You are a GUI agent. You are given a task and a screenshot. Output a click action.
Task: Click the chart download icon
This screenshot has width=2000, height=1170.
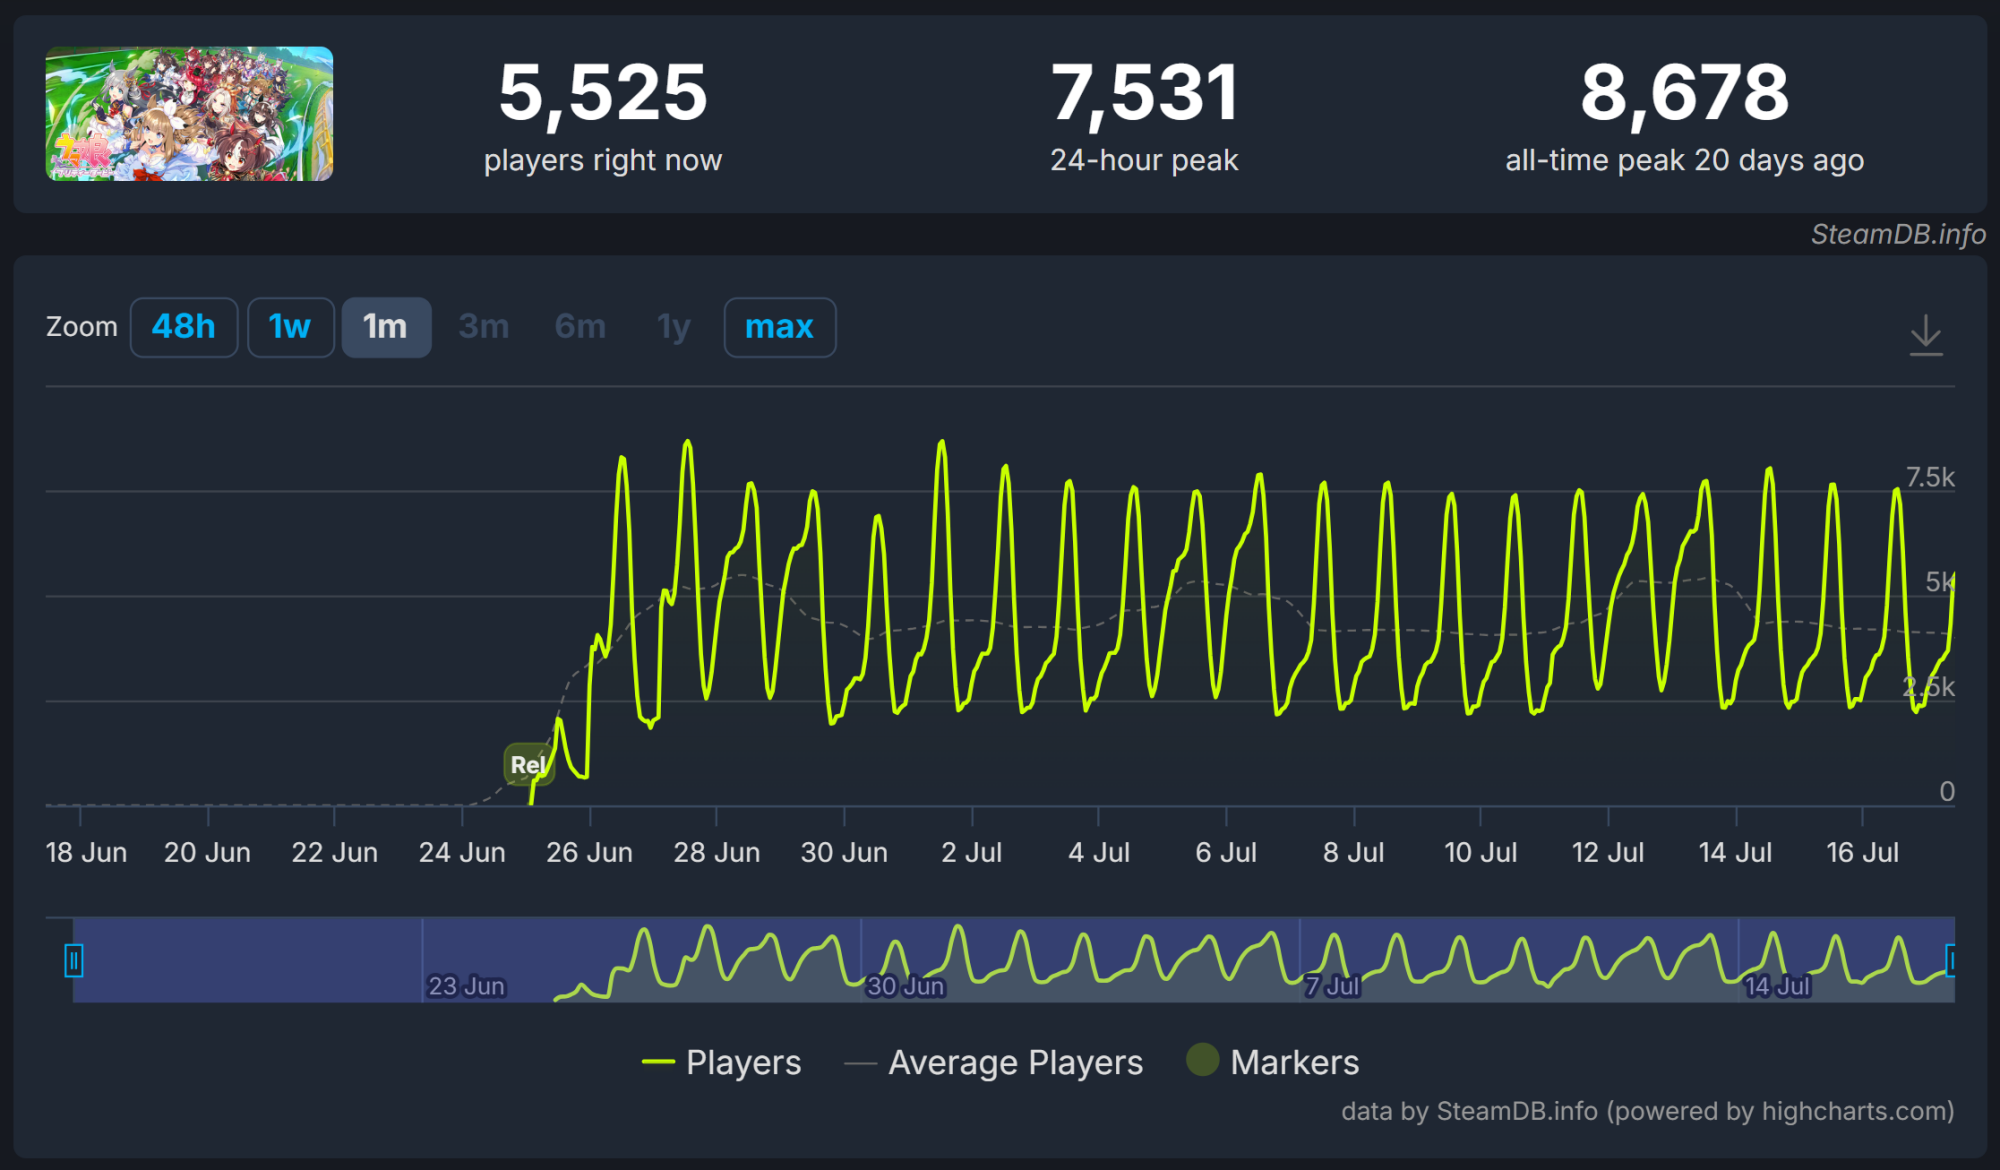(x=1925, y=334)
